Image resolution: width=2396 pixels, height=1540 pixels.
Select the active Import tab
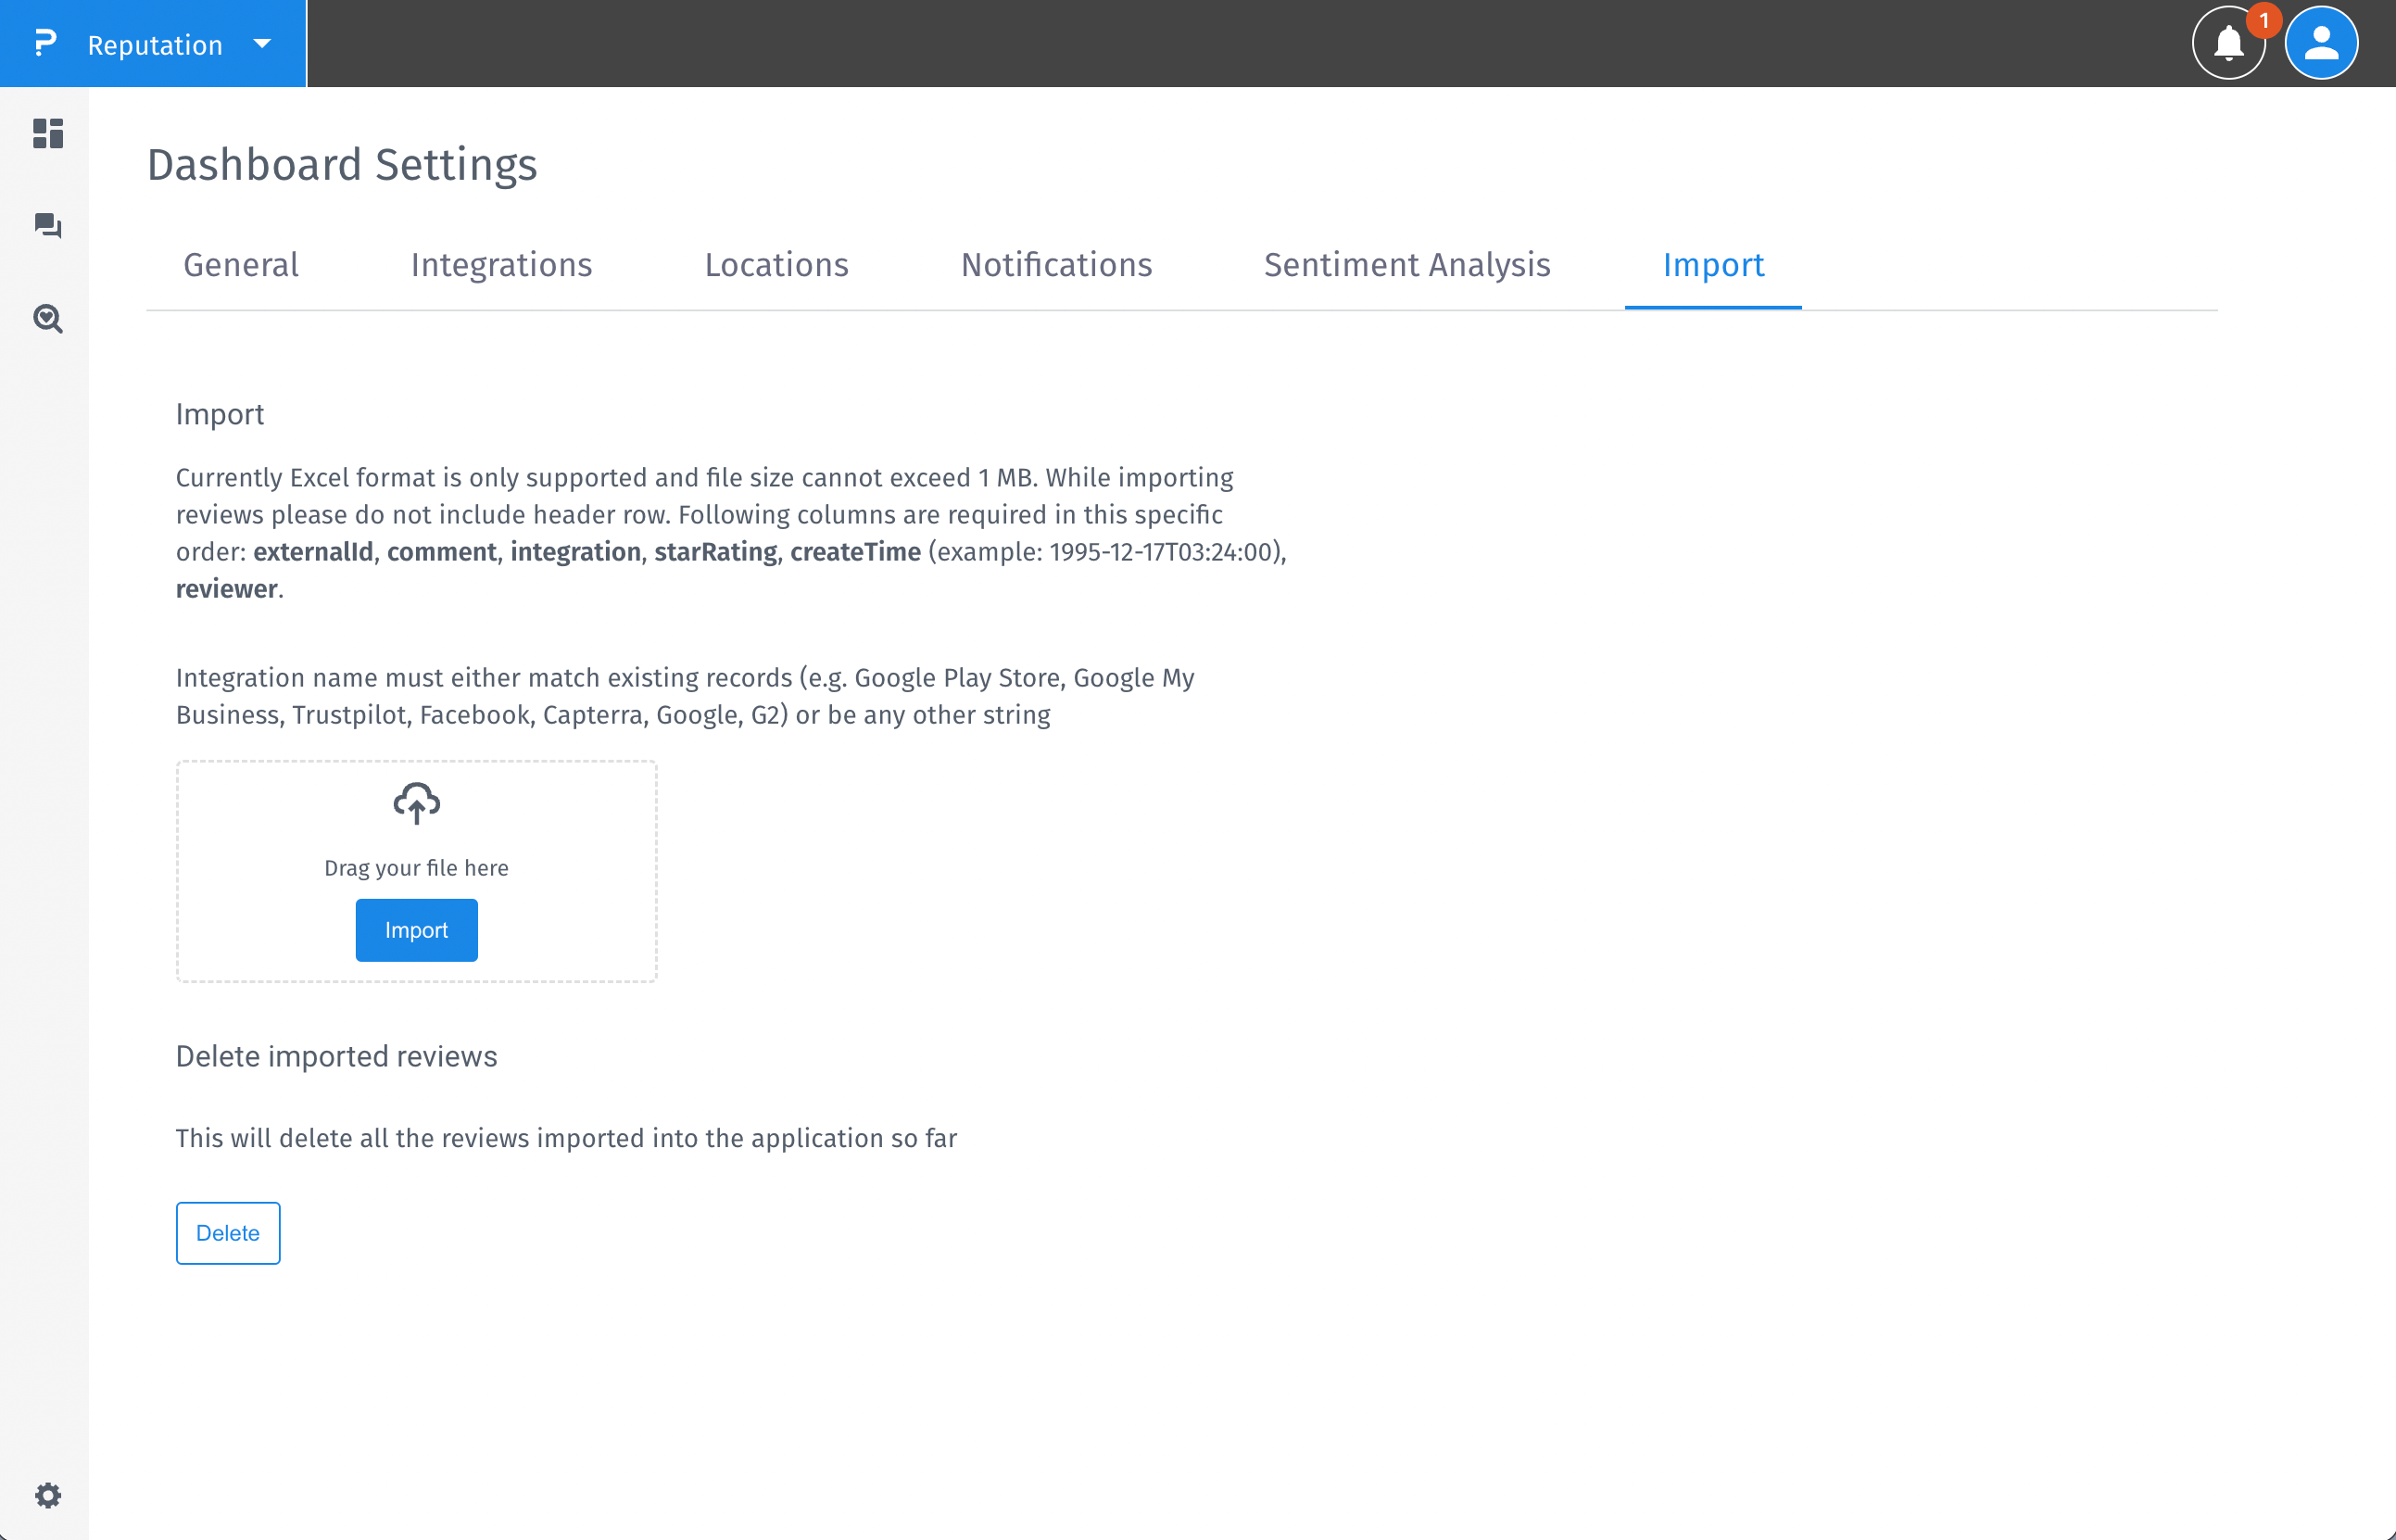(1712, 265)
